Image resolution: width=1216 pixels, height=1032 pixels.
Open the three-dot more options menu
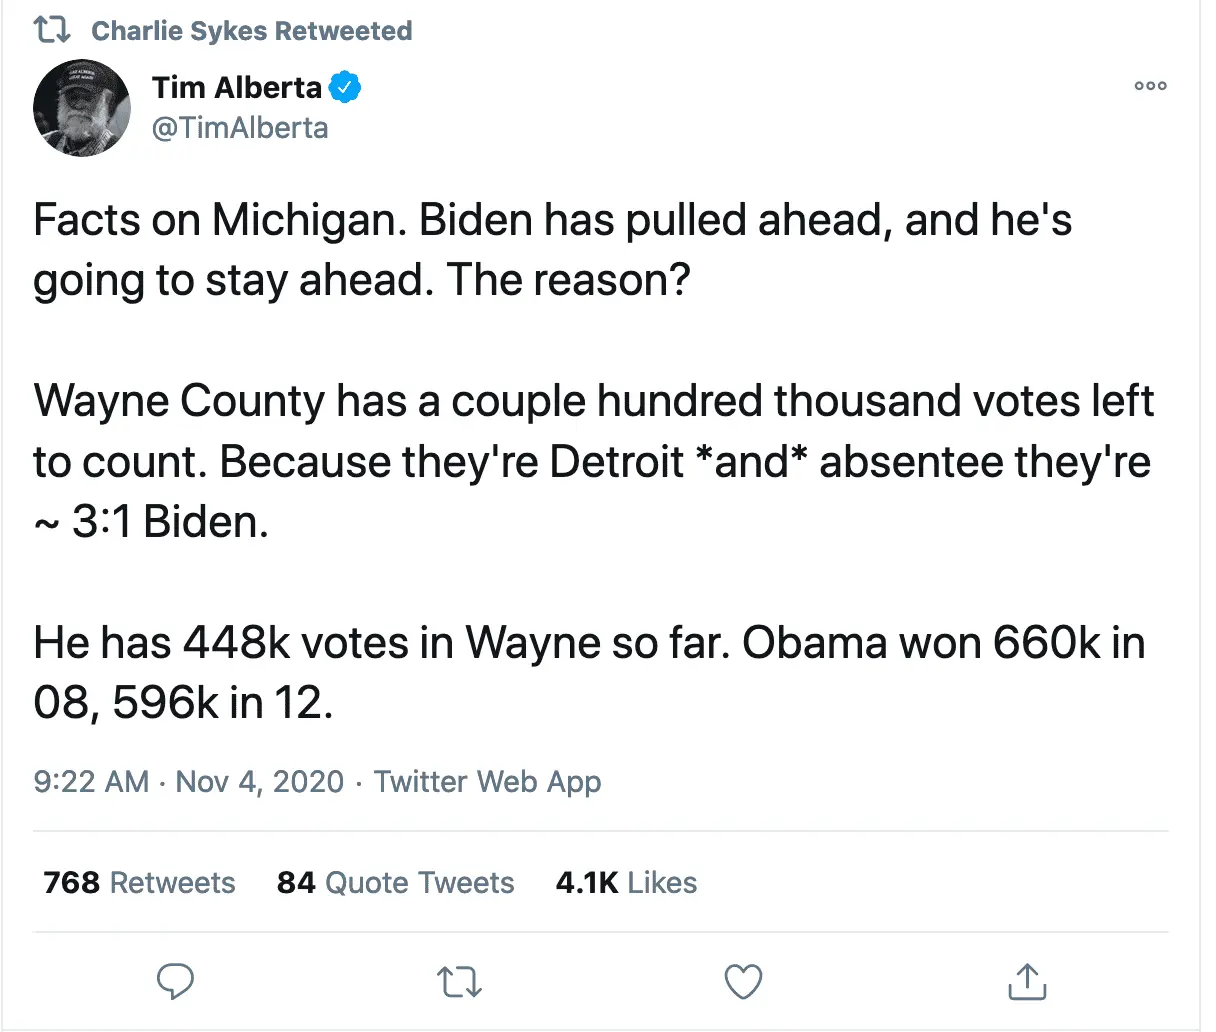tap(1150, 86)
